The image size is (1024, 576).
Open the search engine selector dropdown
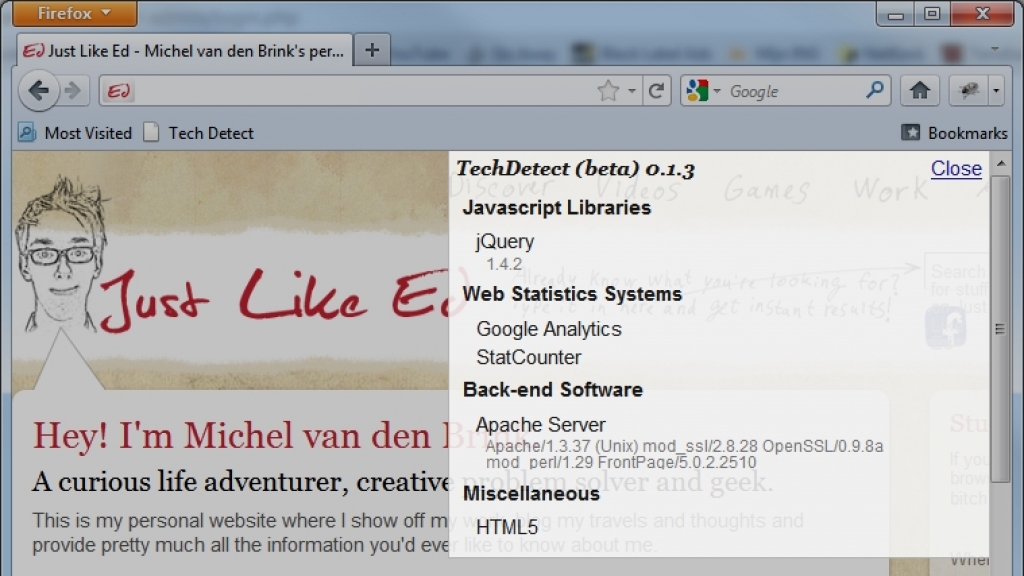point(703,91)
